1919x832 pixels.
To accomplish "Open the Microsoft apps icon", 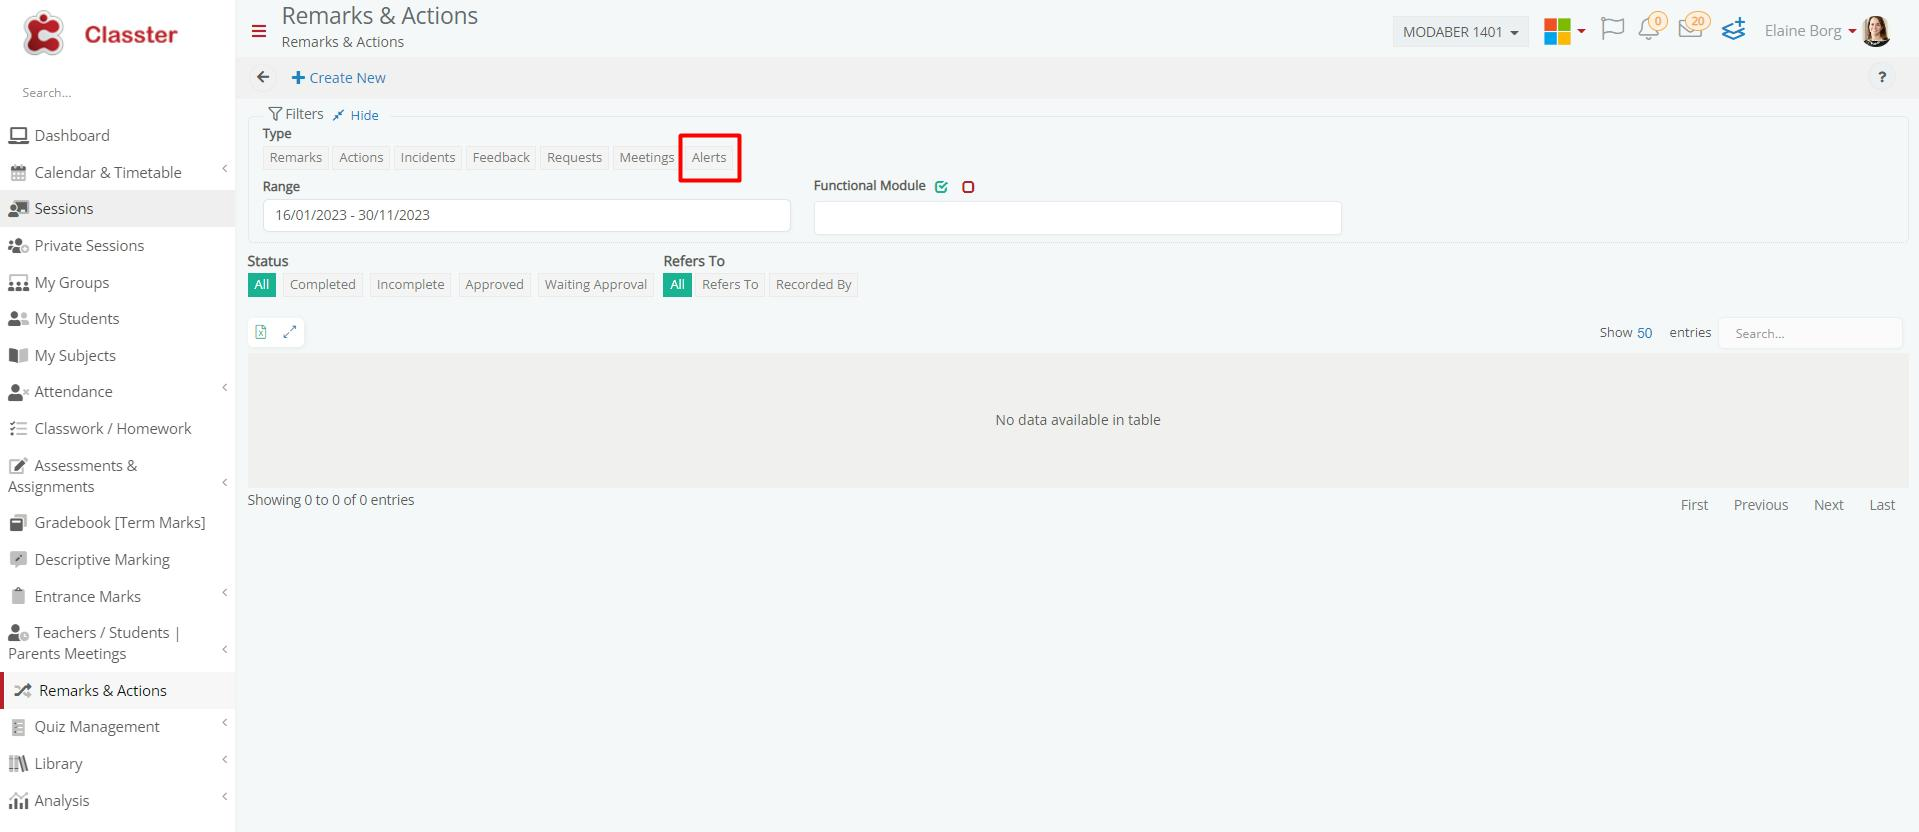I will tap(1557, 32).
